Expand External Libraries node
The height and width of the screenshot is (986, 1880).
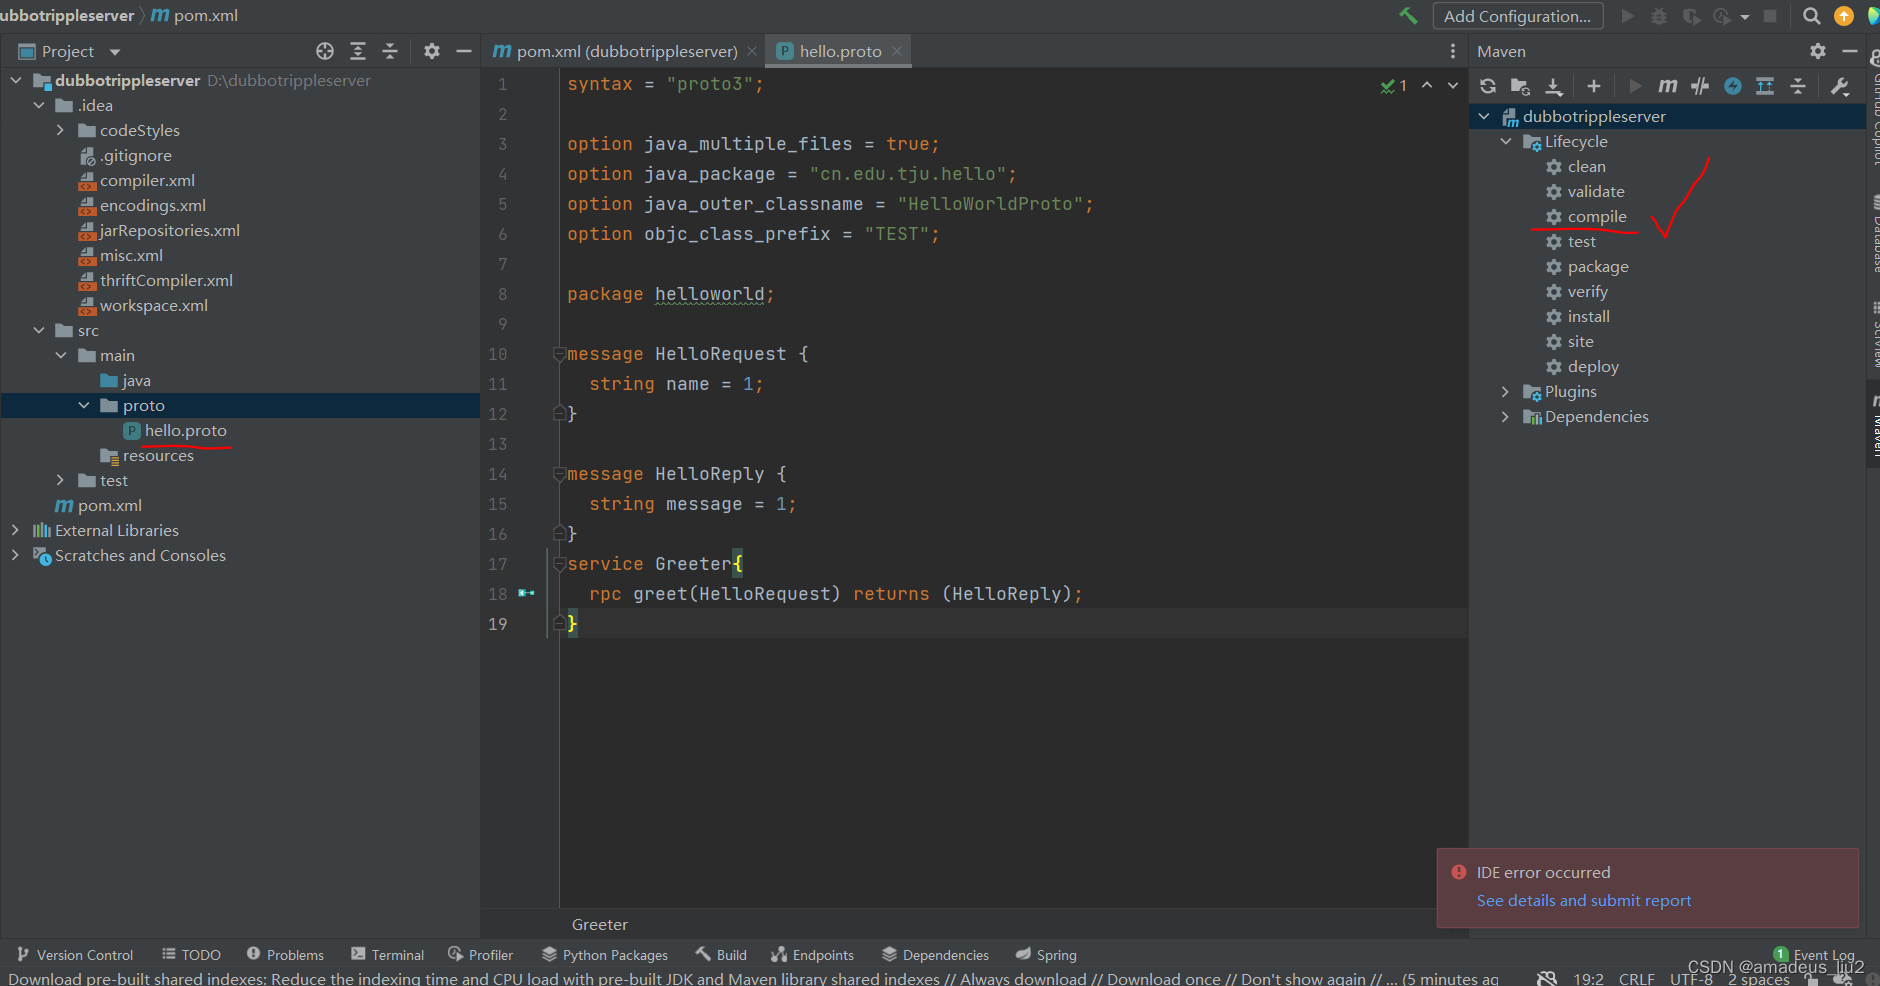pyautogui.click(x=15, y=530)
